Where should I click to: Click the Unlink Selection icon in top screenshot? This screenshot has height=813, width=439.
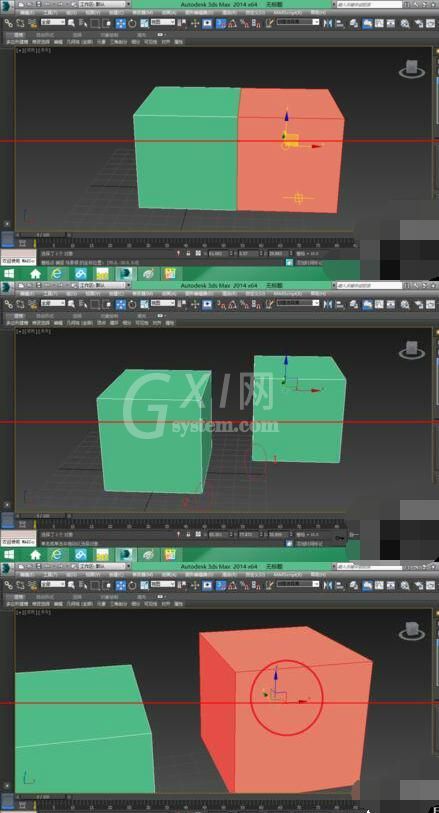tap(20, 23)
